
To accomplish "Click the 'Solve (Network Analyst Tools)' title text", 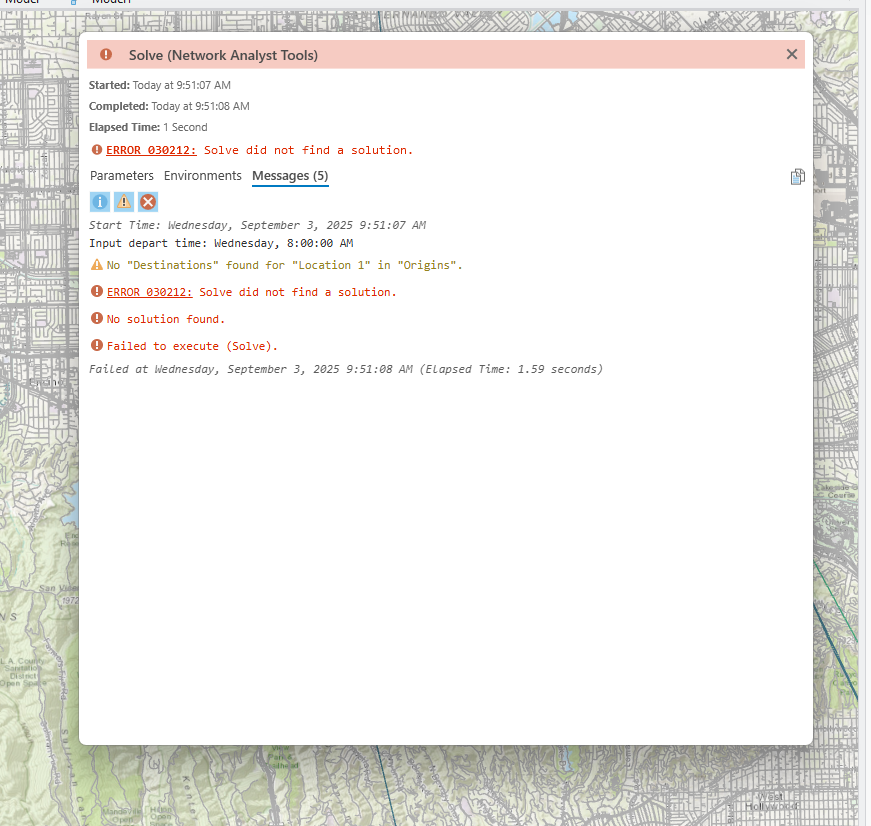I will click(x=223, y=55).
